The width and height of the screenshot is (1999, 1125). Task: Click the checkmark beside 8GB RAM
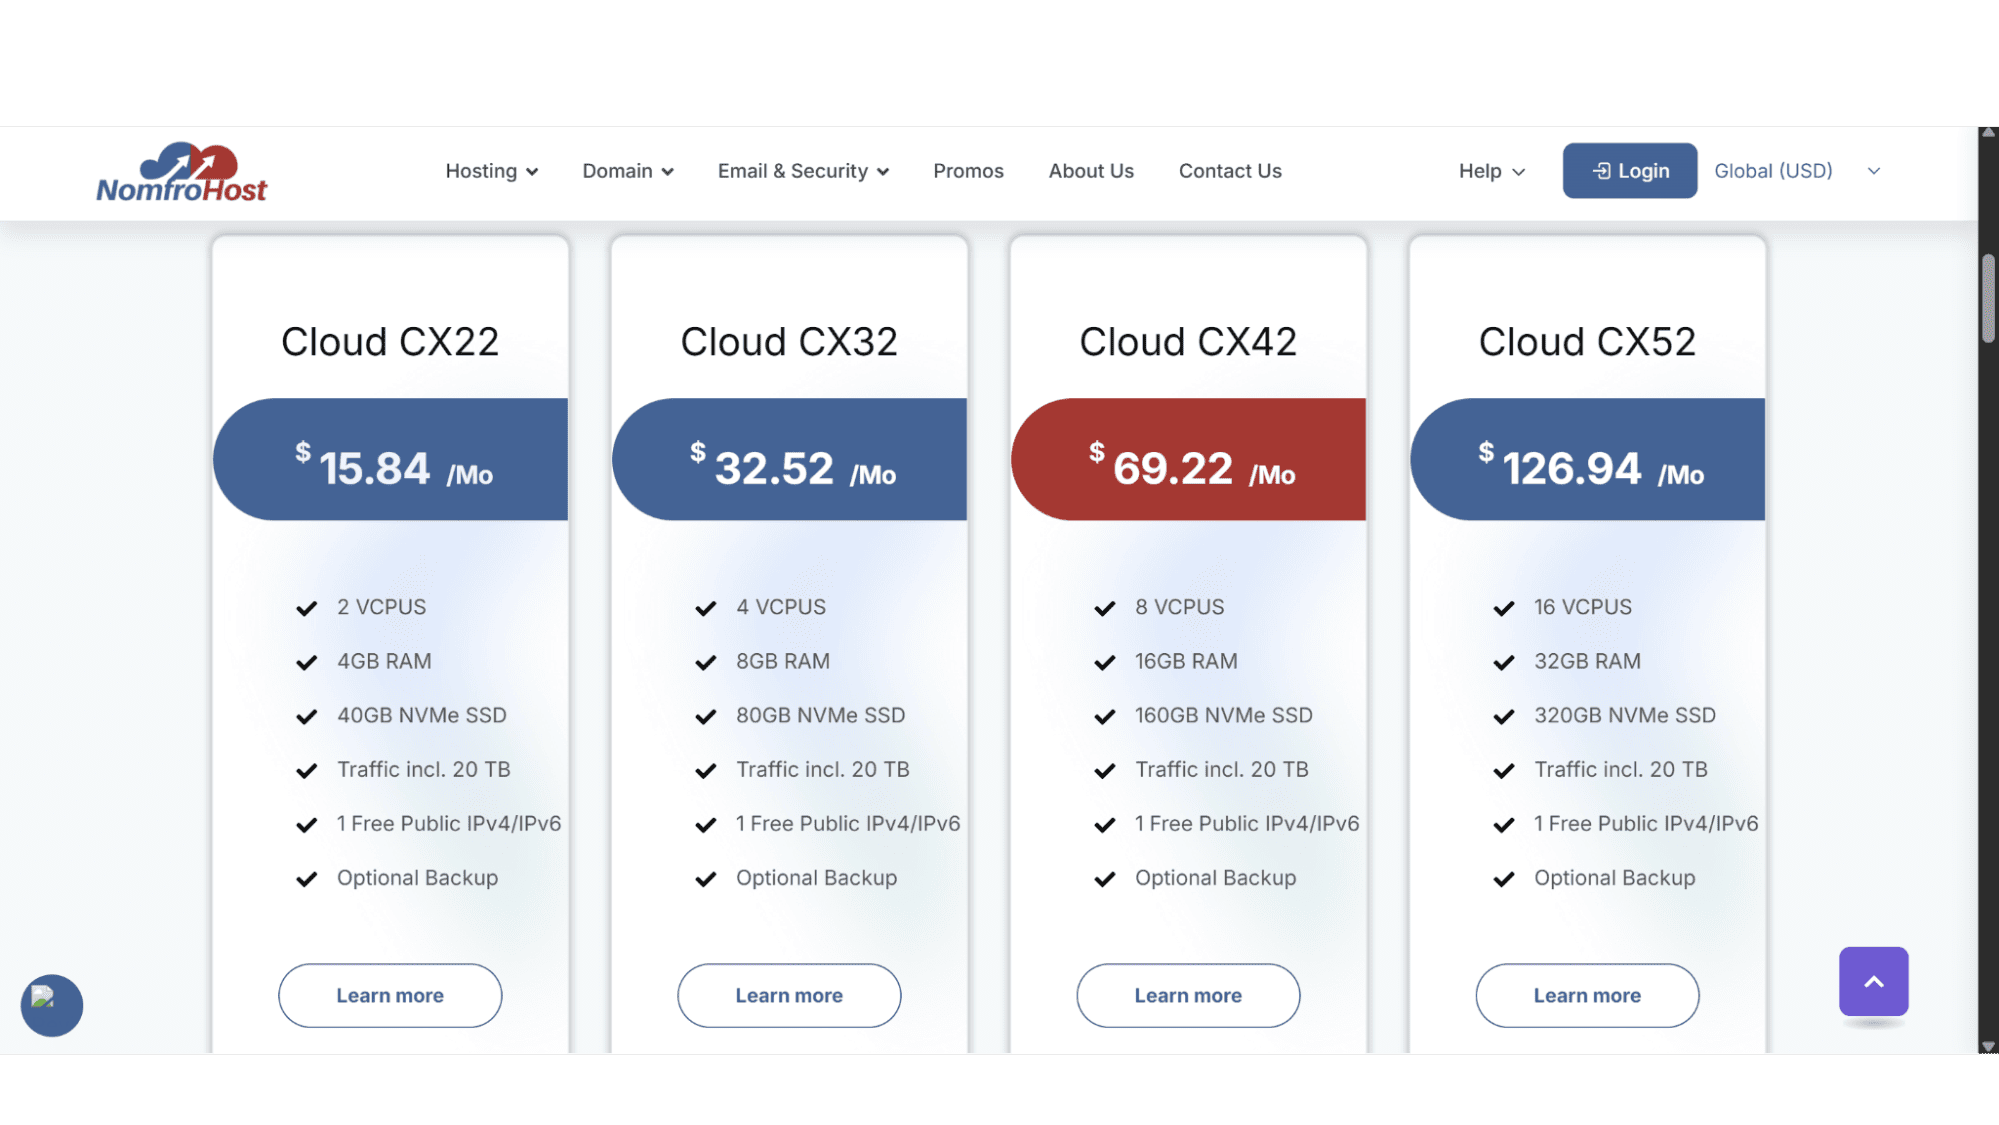pos(705,662)
